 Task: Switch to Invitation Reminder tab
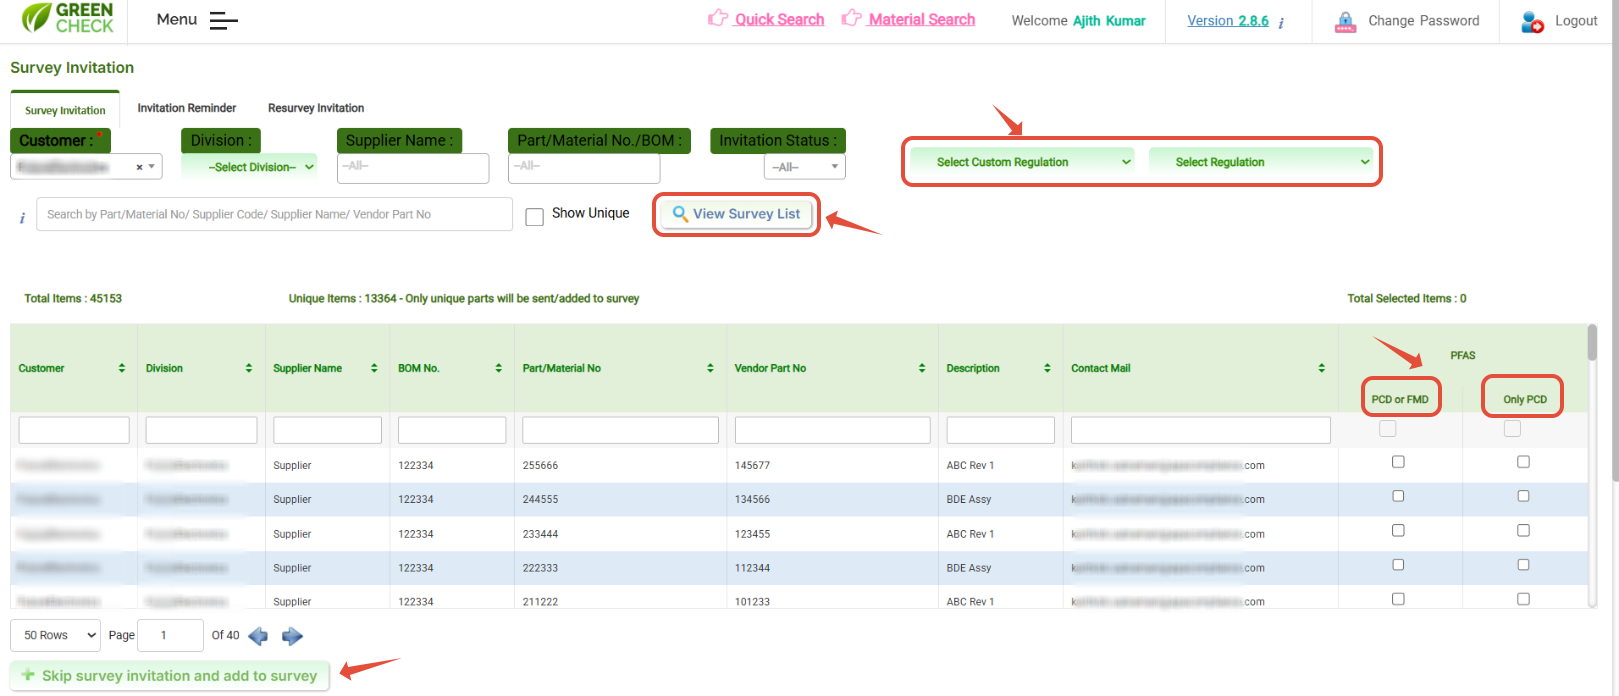pos(187,108)
